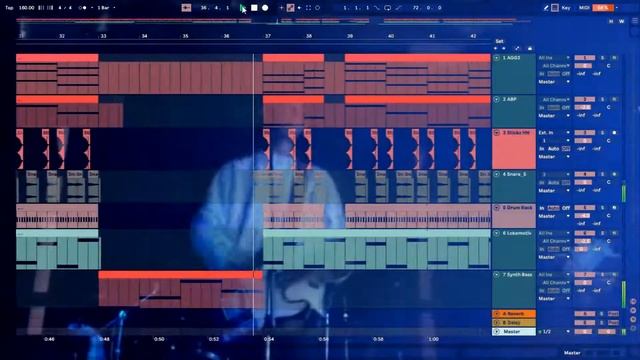The image size is (640, 360).
Task: Solo track 7 Synth Bass
Action: pyautogui.click(x=603, y=275)
